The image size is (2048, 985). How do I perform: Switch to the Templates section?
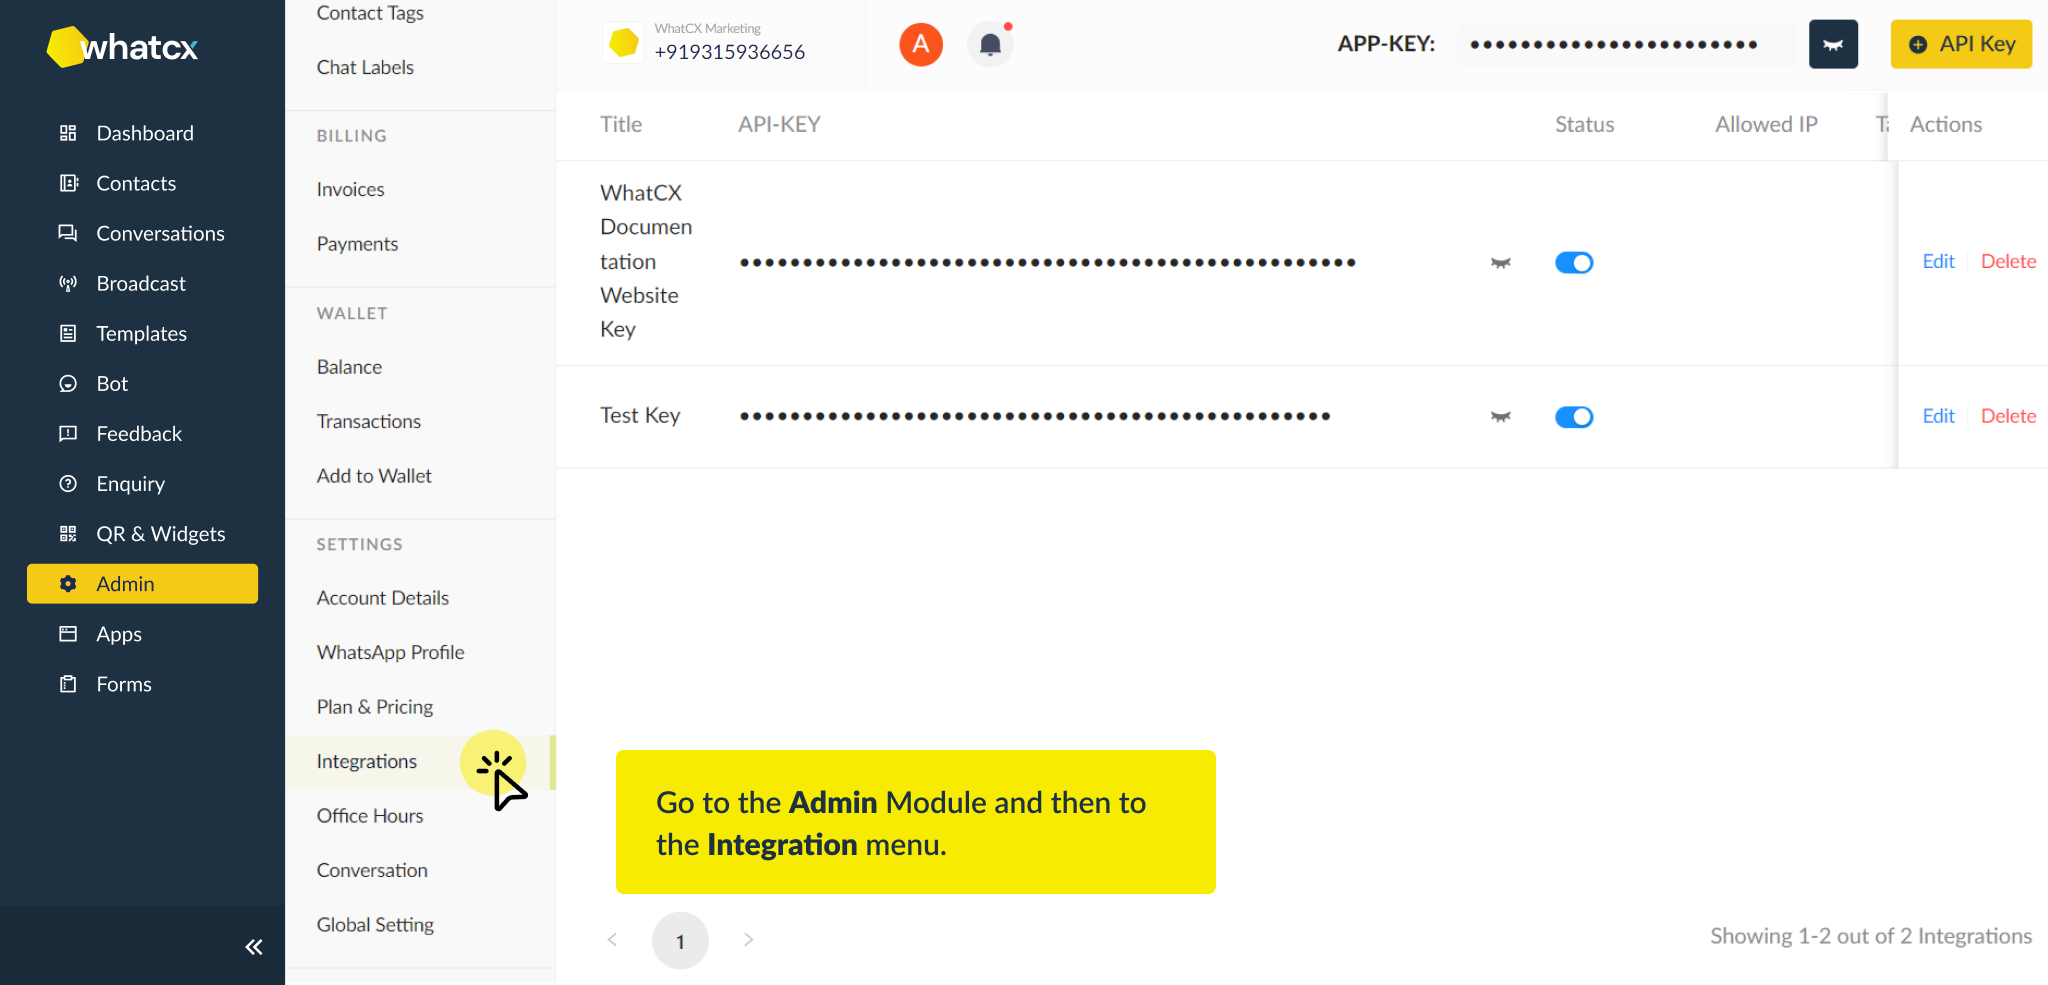click(x=141, y=333)
